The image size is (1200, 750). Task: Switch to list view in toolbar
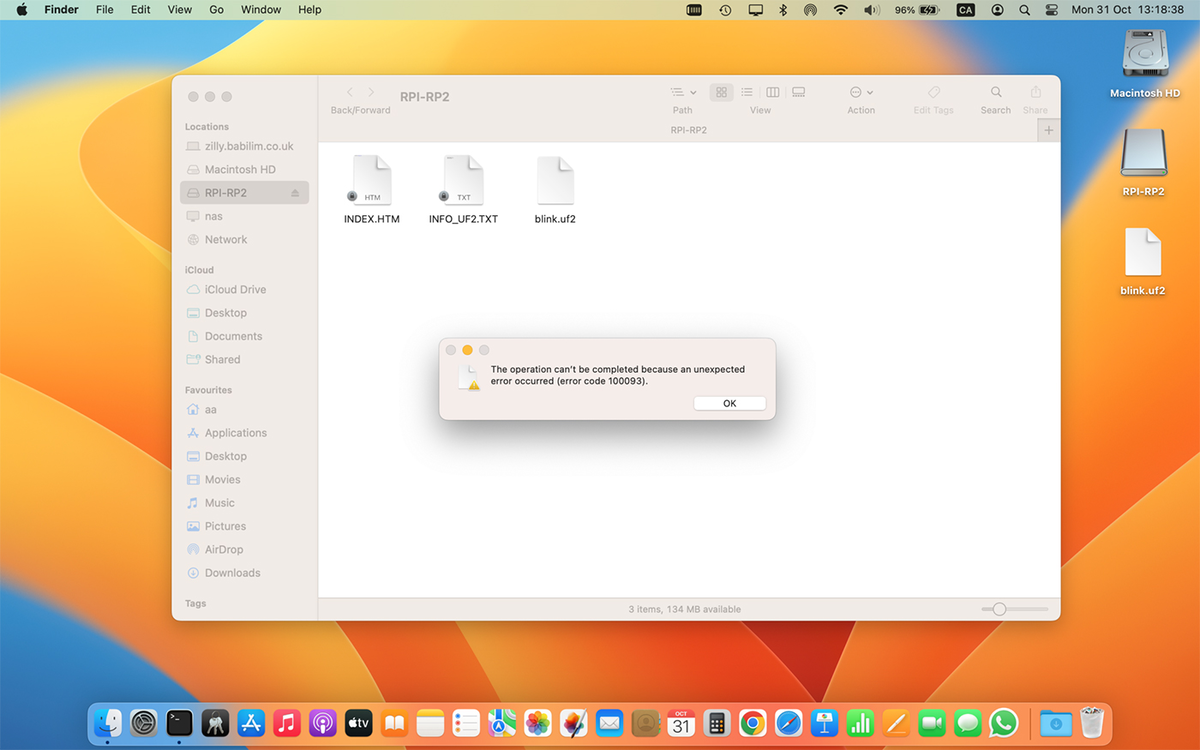point(747,92)
